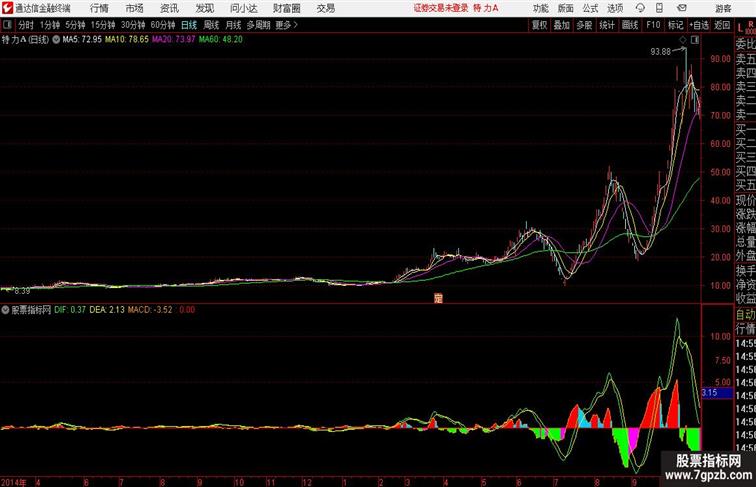The height and width of the screenshot is (487, 756).
Task: Click the 返回 back button
Action: pos(722,25)
